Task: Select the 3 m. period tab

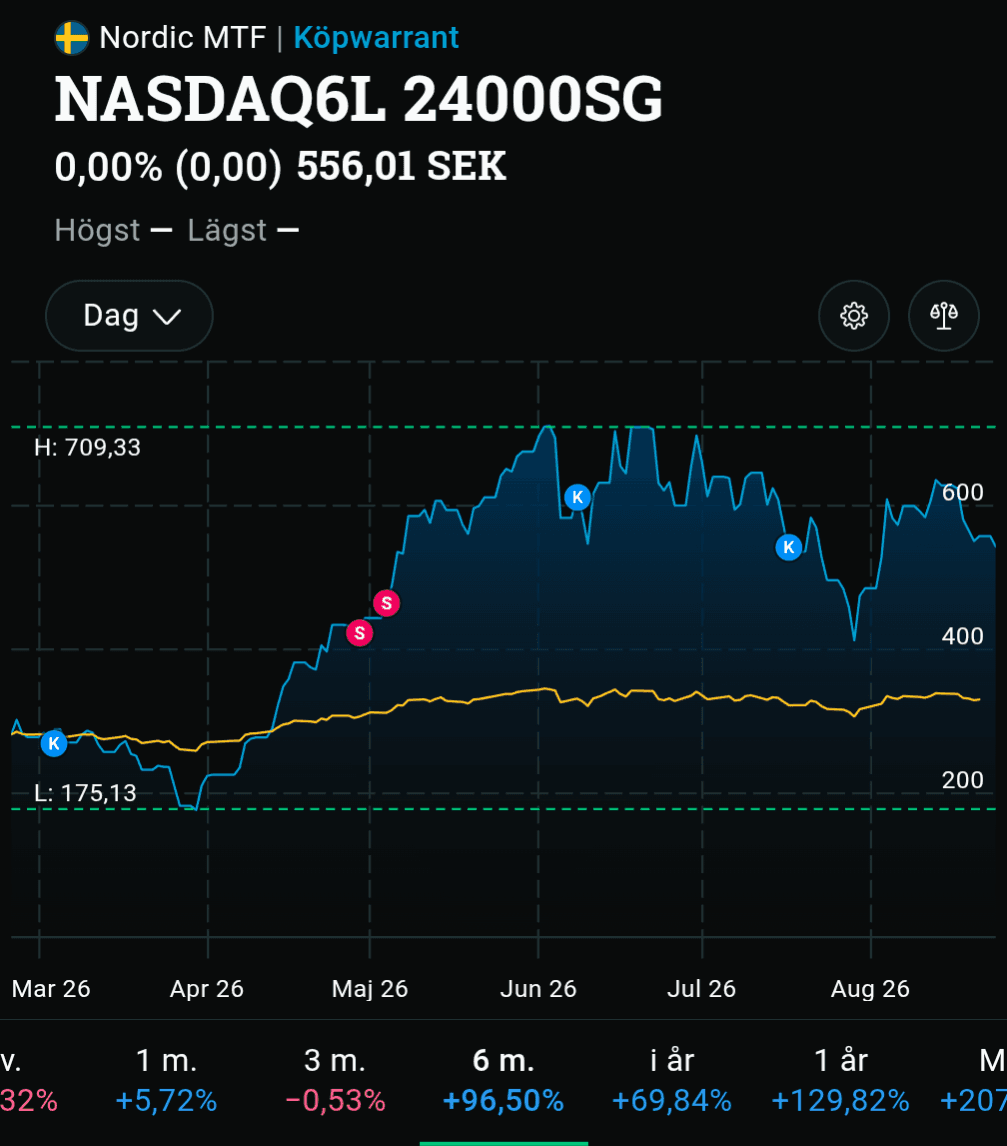Action: pos(335,1080)
